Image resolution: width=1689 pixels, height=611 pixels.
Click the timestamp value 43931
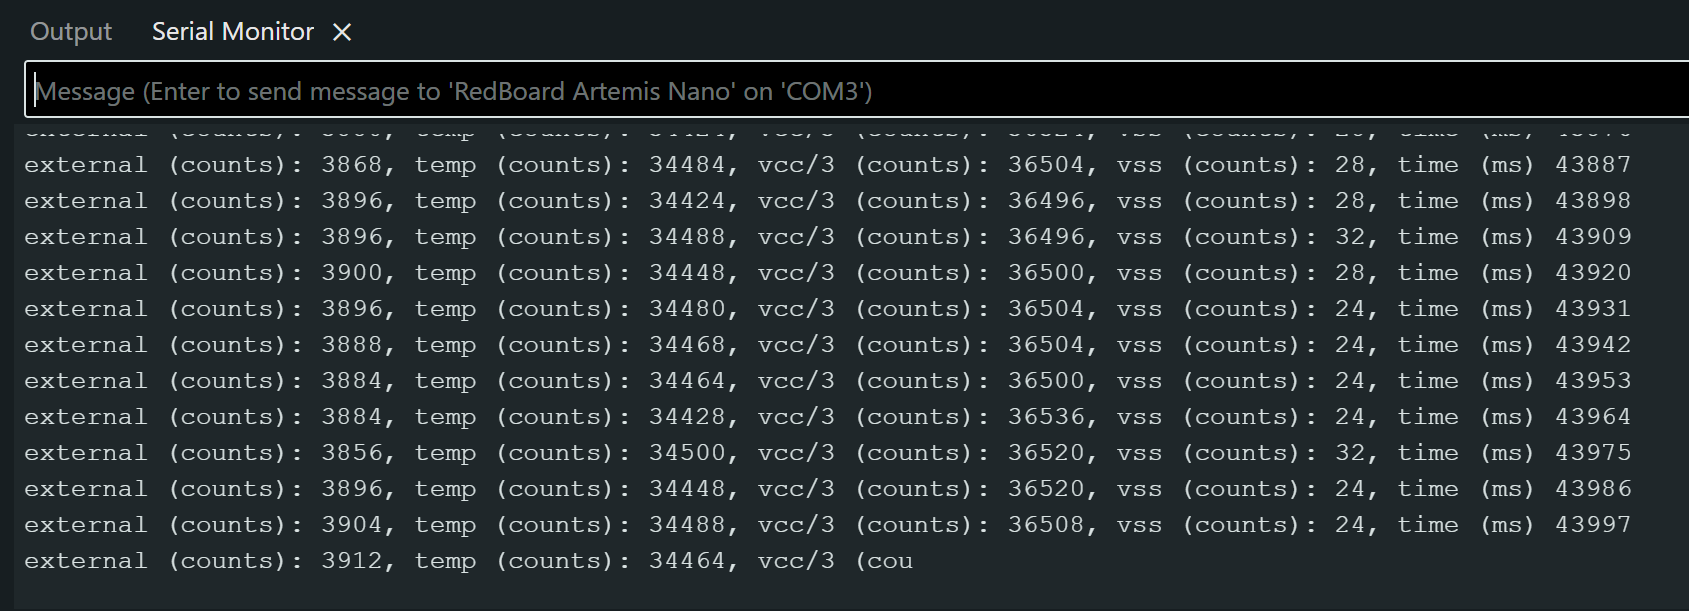pyautogui.click(x=1592, y=309)
